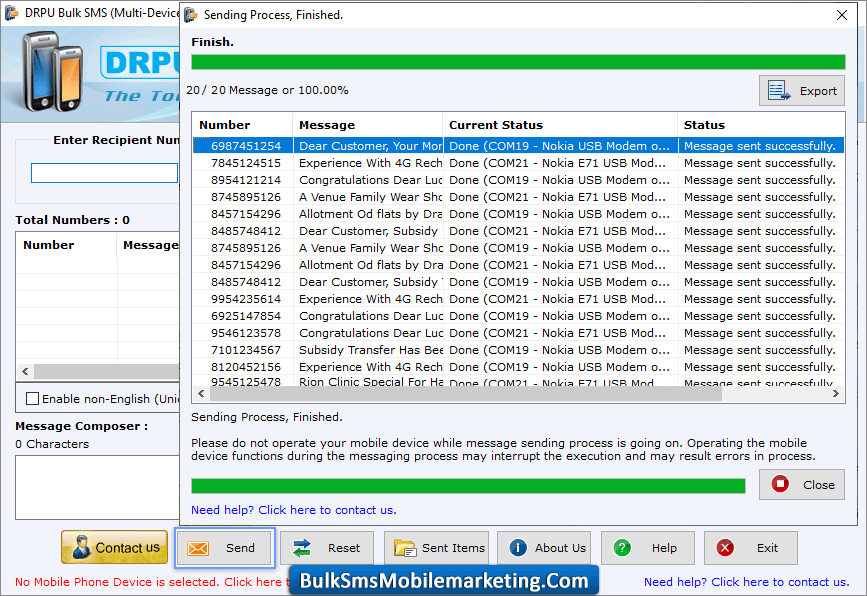Image resolution: width=867 pixels, height=596 pixels.
Task: Click the DRPU app icon in dialog title
Action: (x=191, y=15)
